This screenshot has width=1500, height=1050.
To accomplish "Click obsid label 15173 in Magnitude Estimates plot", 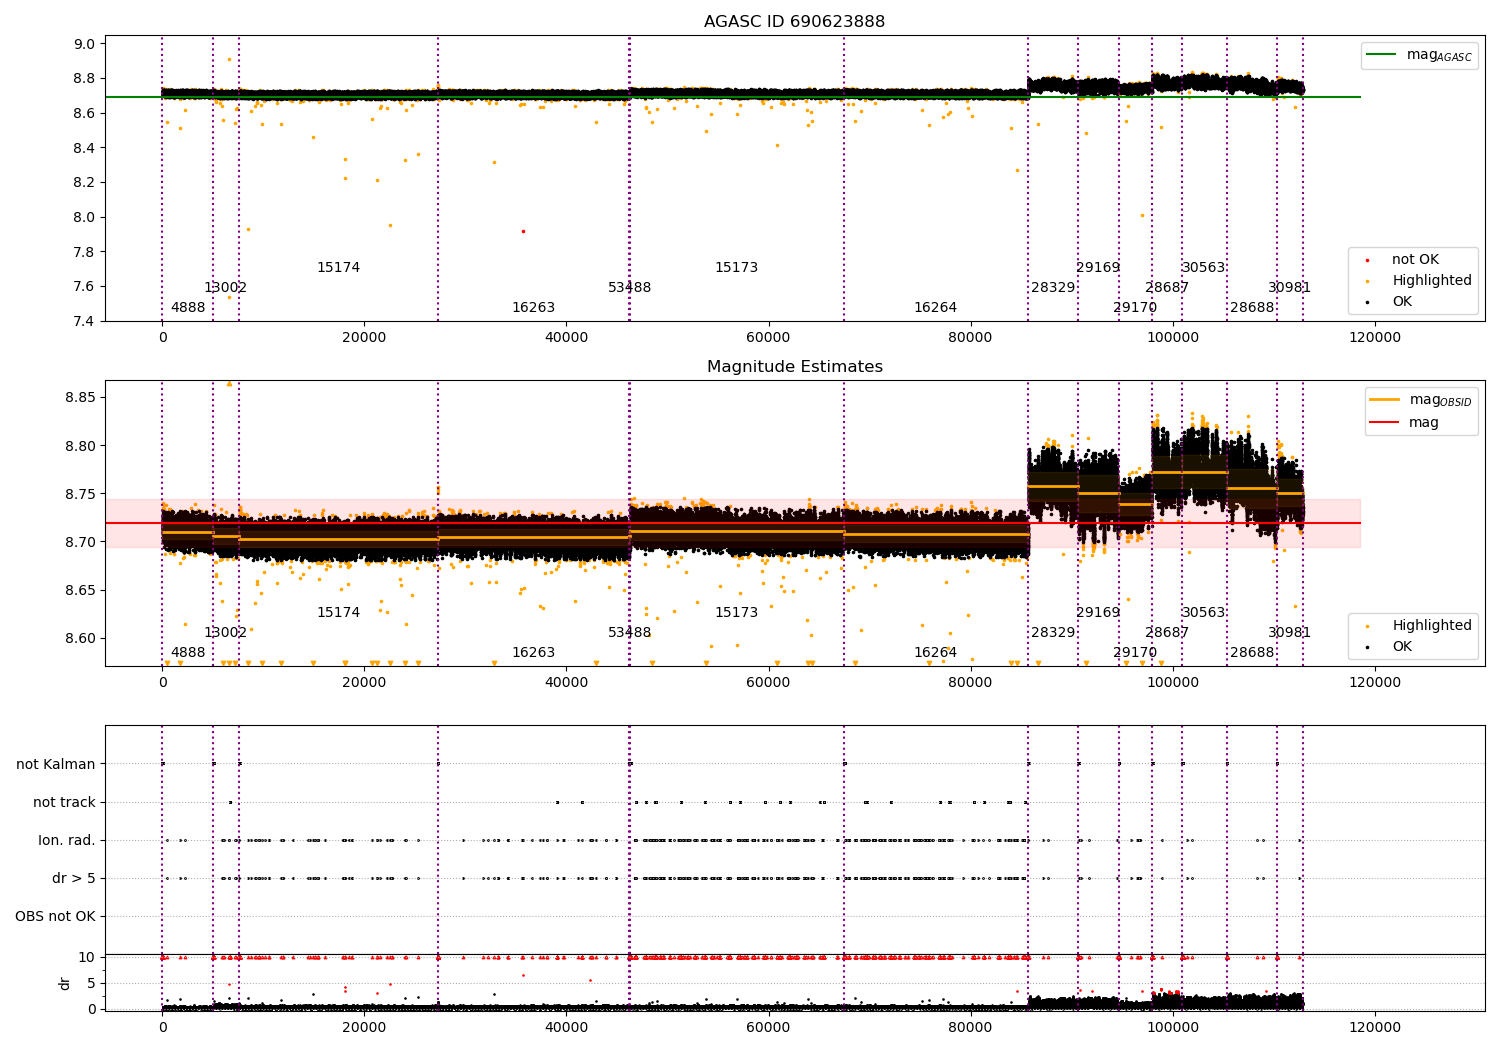I will [x=736, y=613].
